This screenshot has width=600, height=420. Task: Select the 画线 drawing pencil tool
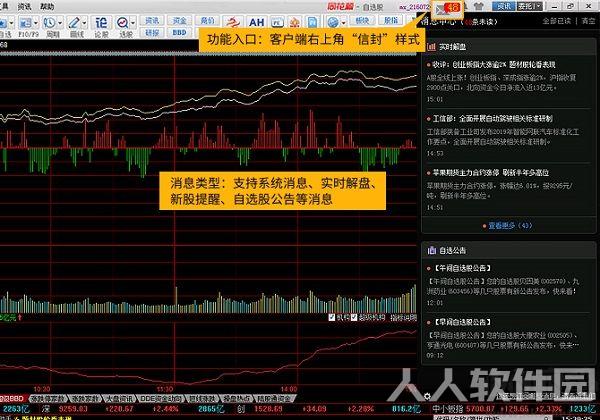pos(73,23)
